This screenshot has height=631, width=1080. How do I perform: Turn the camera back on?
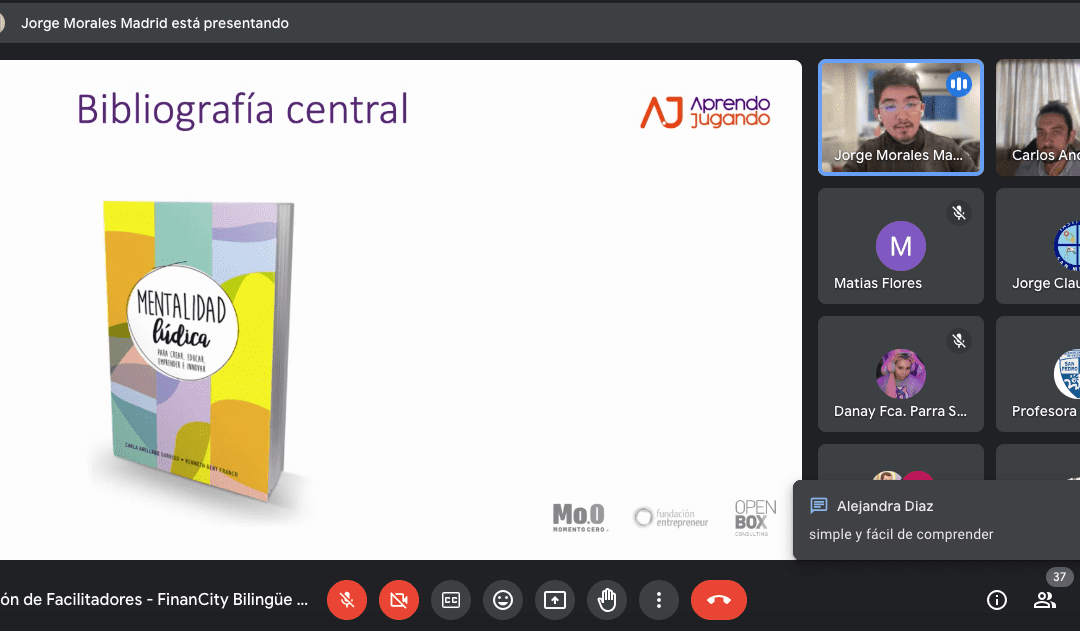tap(399, 600)
